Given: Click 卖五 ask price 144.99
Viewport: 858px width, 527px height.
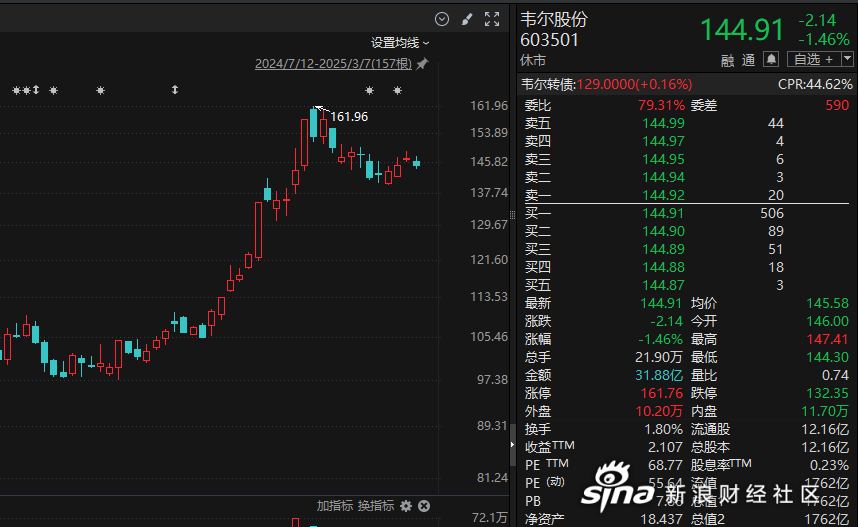Looking at the screenshot, I should [663, 123].
